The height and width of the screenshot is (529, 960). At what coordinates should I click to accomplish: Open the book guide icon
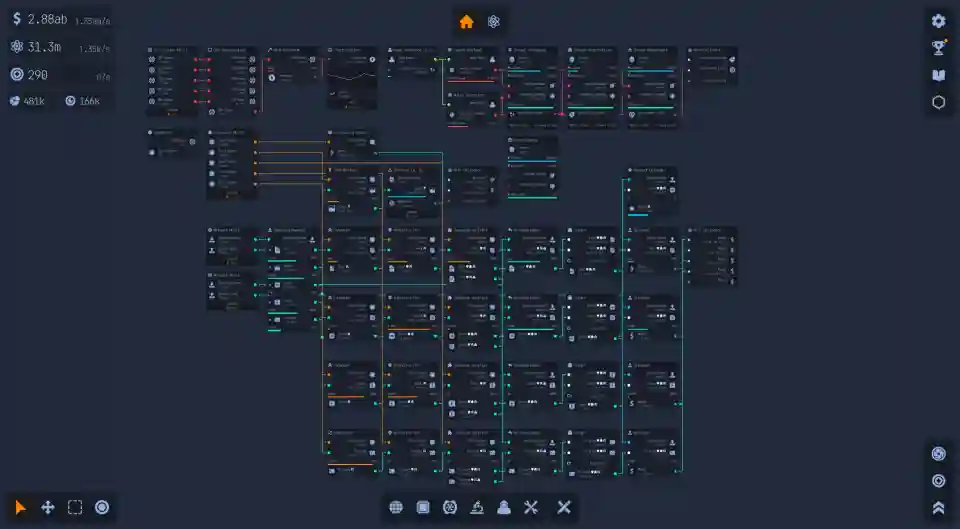[x=939, y=75]
